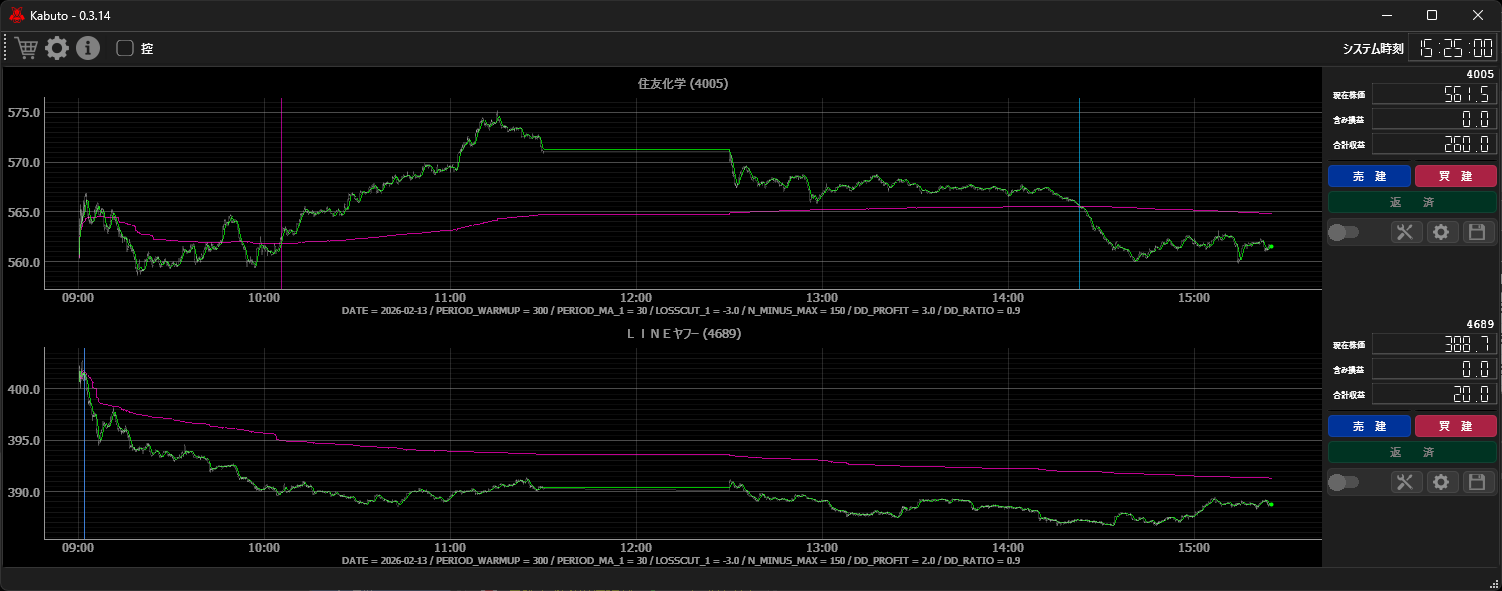This screenshot has height=591, width=1502.
Task: Click 400.0 axis label on 4689 chart
Action: tap(23, 389)
